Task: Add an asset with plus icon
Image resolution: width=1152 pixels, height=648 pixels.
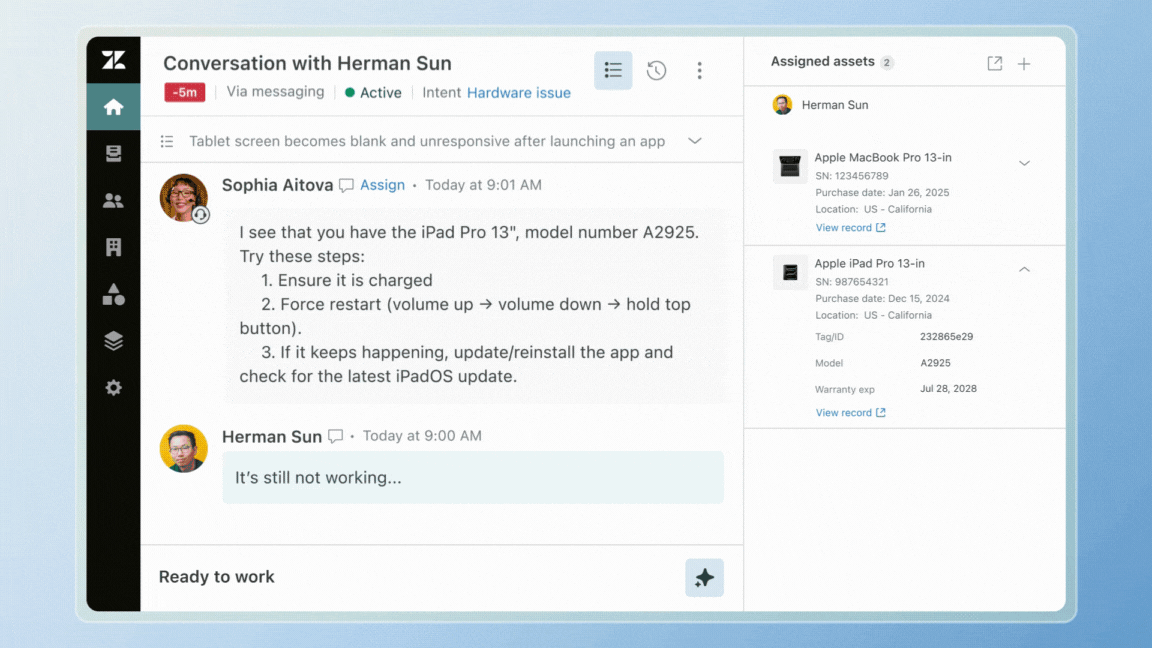Action: (1024, 63)
